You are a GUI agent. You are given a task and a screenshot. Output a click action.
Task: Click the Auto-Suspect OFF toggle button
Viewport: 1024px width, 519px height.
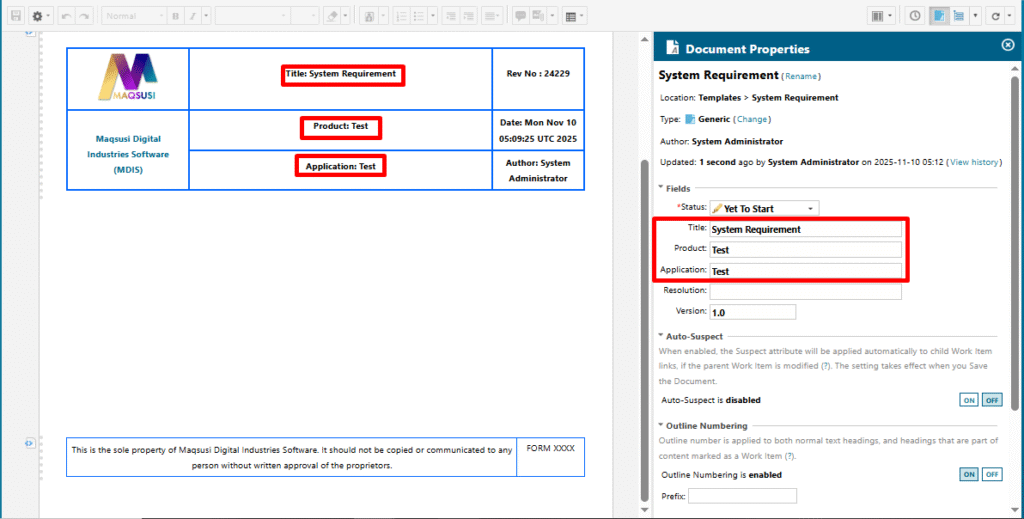(x=991, y=400)
